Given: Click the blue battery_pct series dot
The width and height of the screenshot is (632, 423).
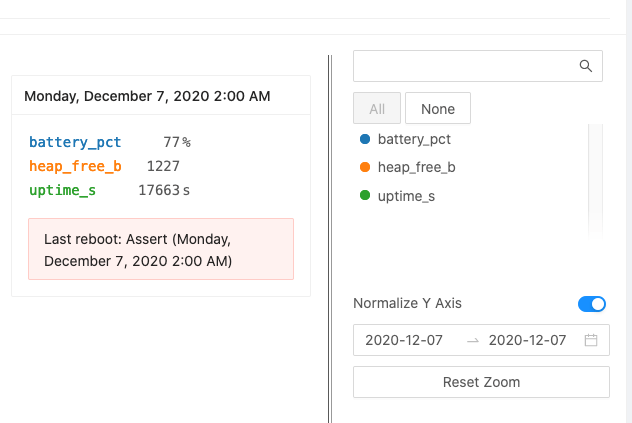Looking at the screenshot, I should click(x=365, y=139).
